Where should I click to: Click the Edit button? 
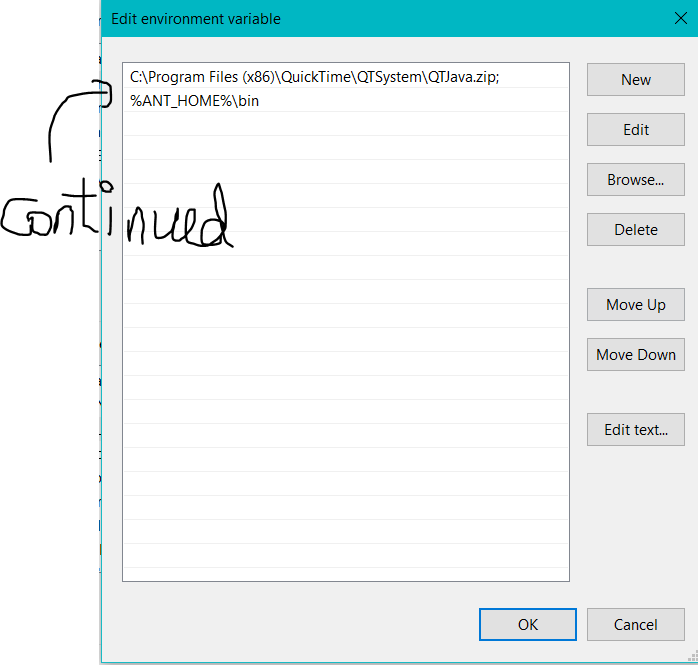636,130
